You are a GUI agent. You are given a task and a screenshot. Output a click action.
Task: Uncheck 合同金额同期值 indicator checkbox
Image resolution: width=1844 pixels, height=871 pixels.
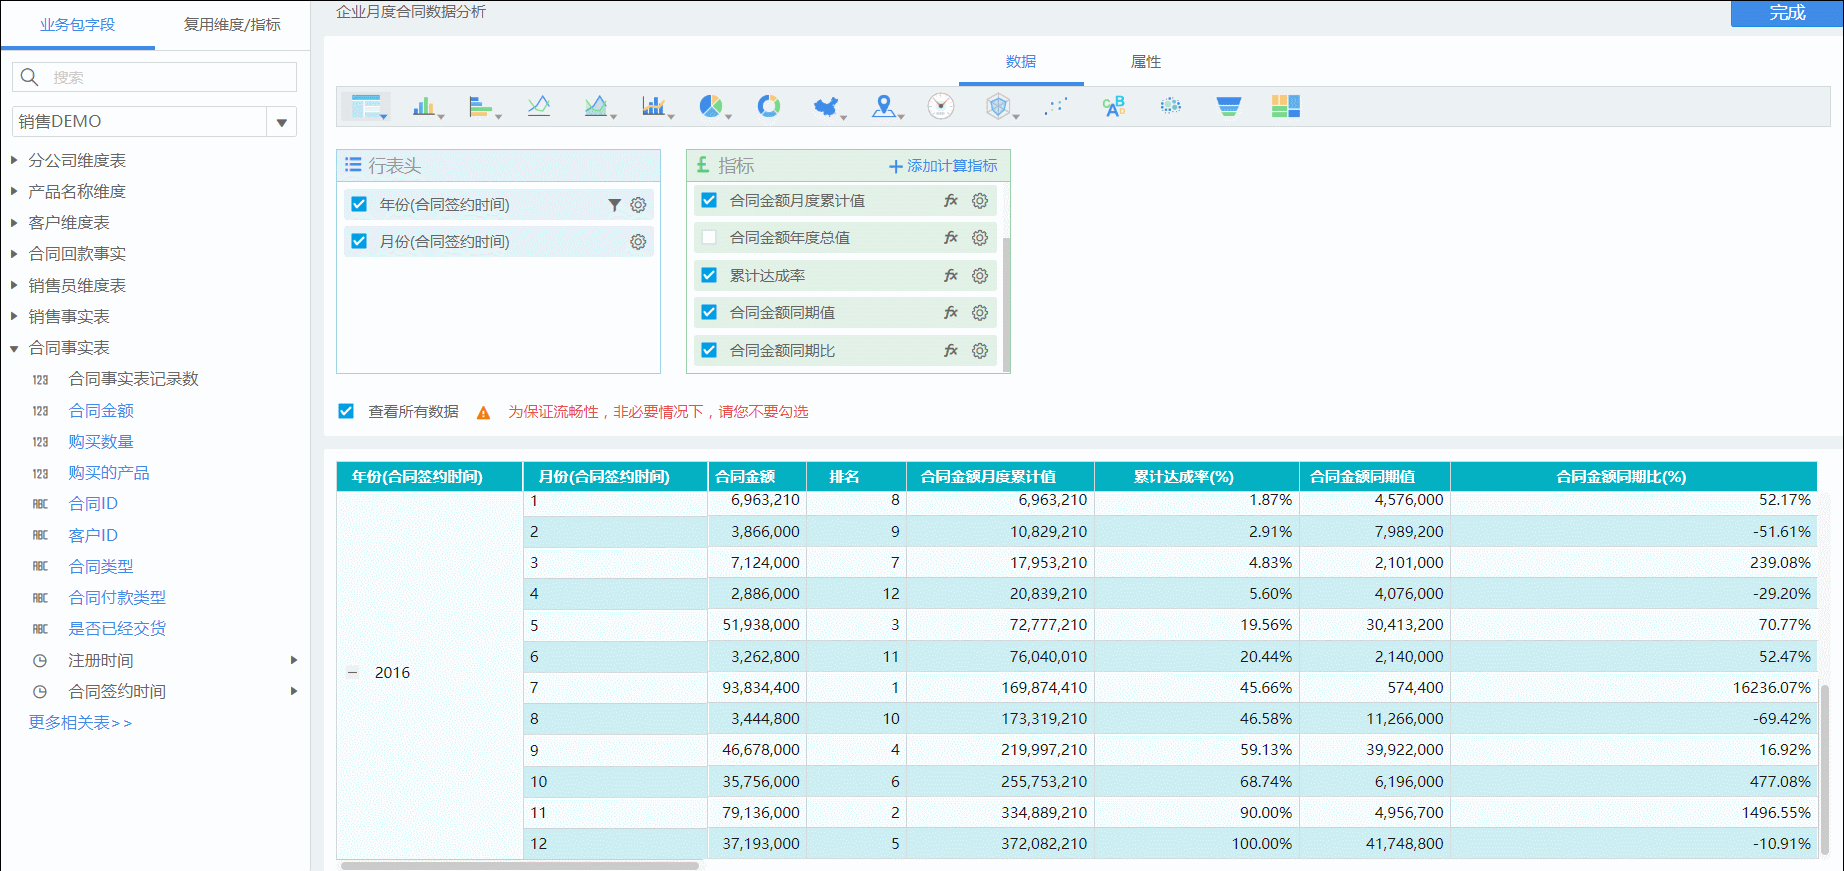pyautogui.click(x=709, y=312)
